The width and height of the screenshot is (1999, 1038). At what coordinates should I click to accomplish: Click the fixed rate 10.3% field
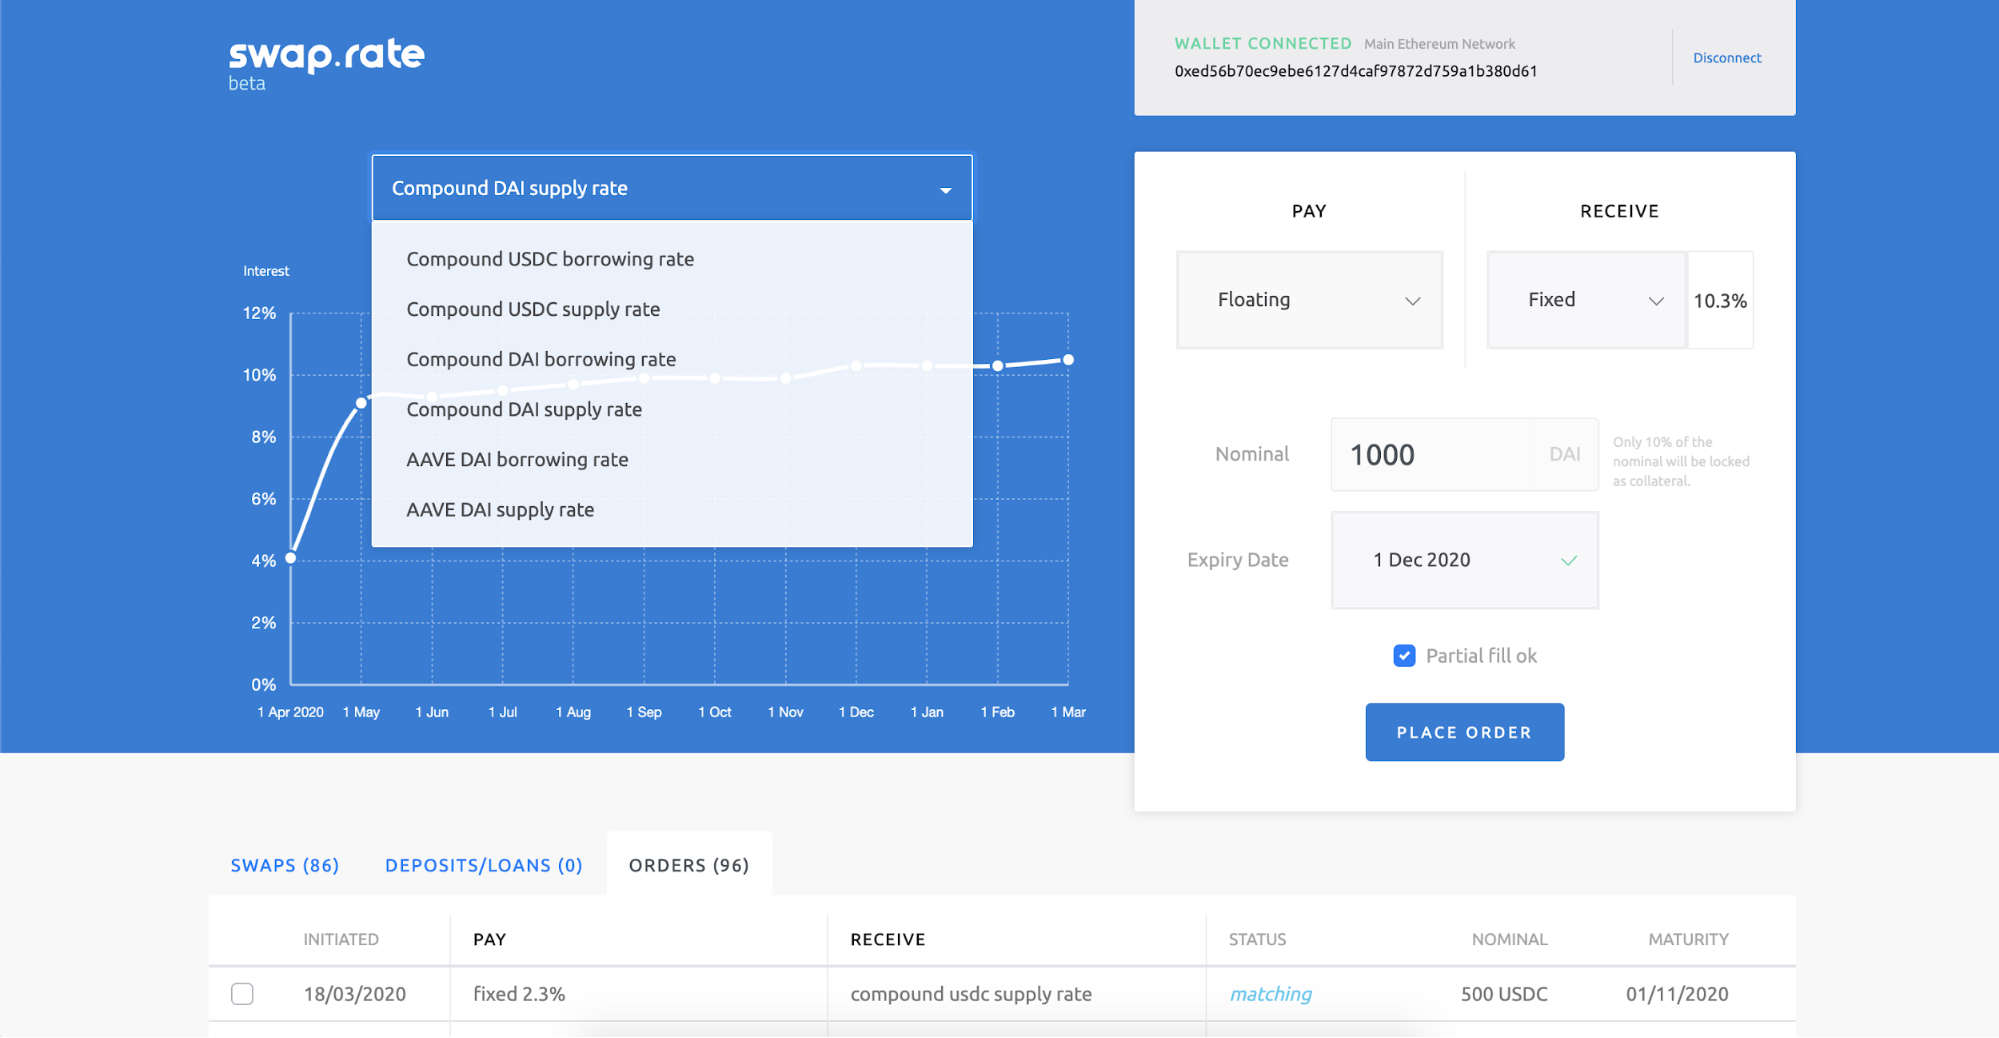1720,300
